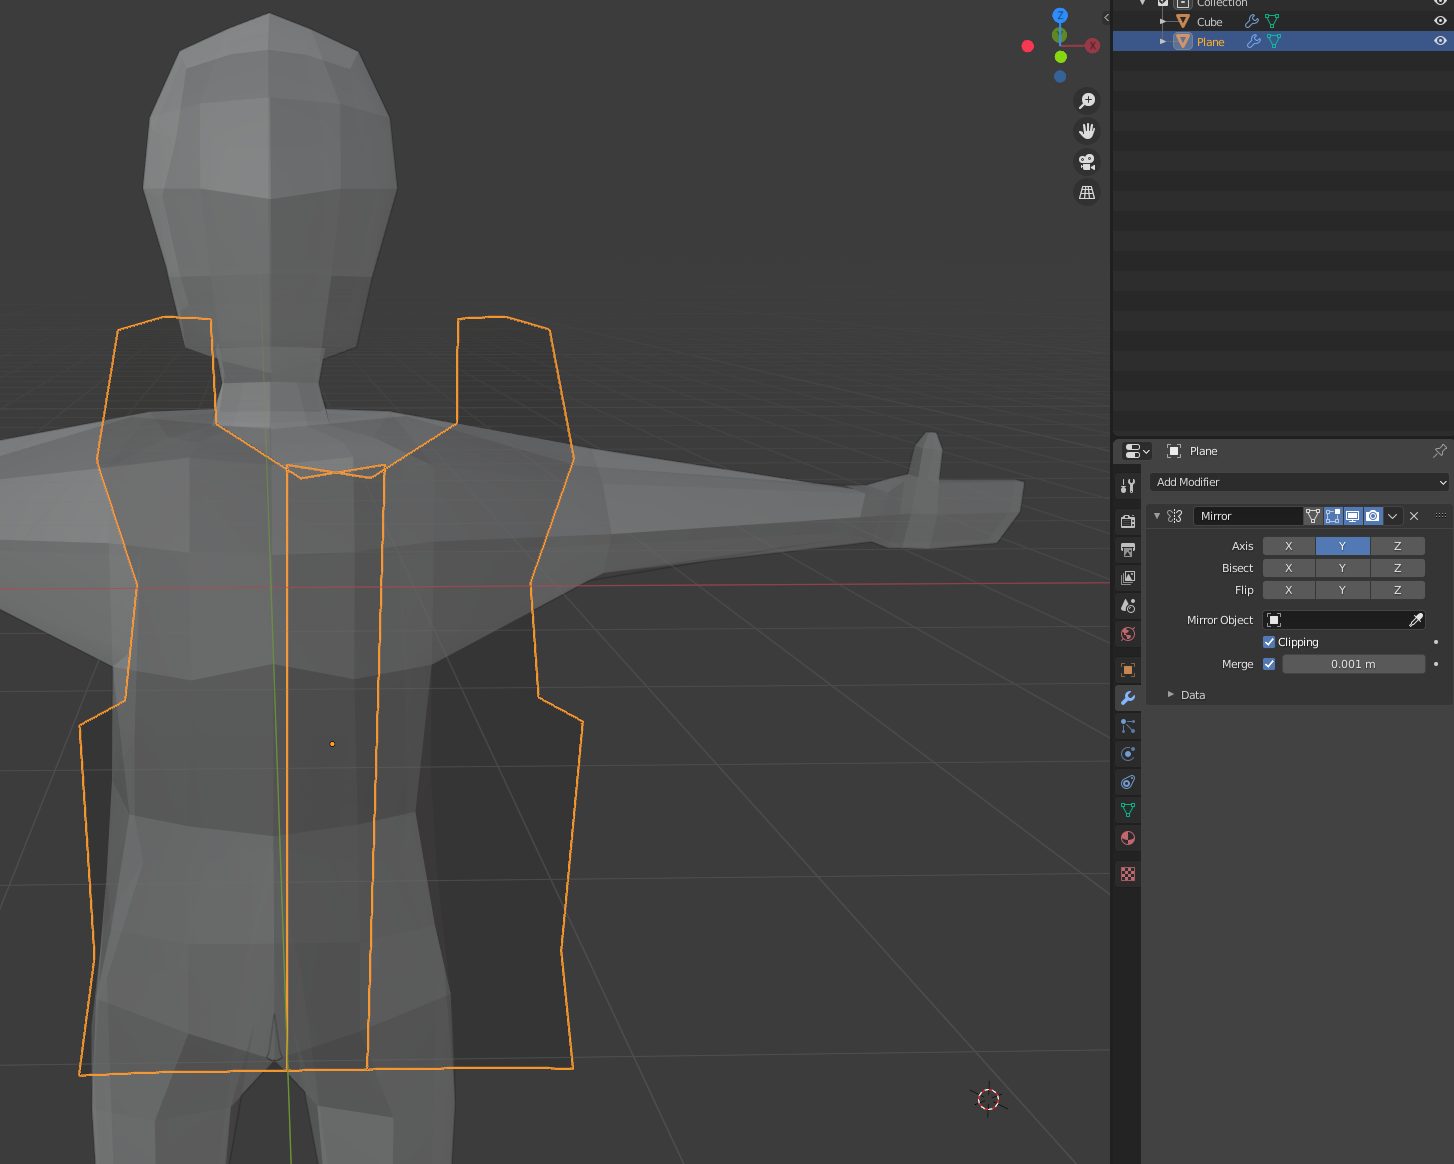Toggle Mirror modifier edit mode display

click(x=1333, y=516)
